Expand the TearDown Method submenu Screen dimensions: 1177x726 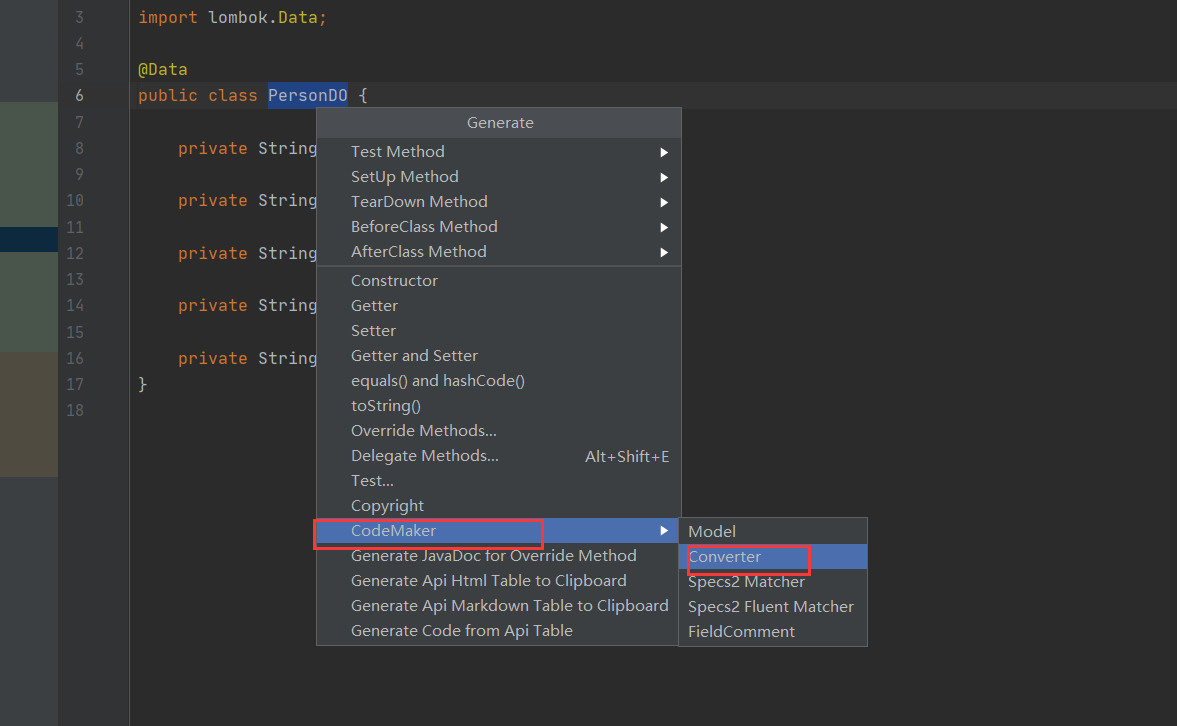tap(419, 201)
